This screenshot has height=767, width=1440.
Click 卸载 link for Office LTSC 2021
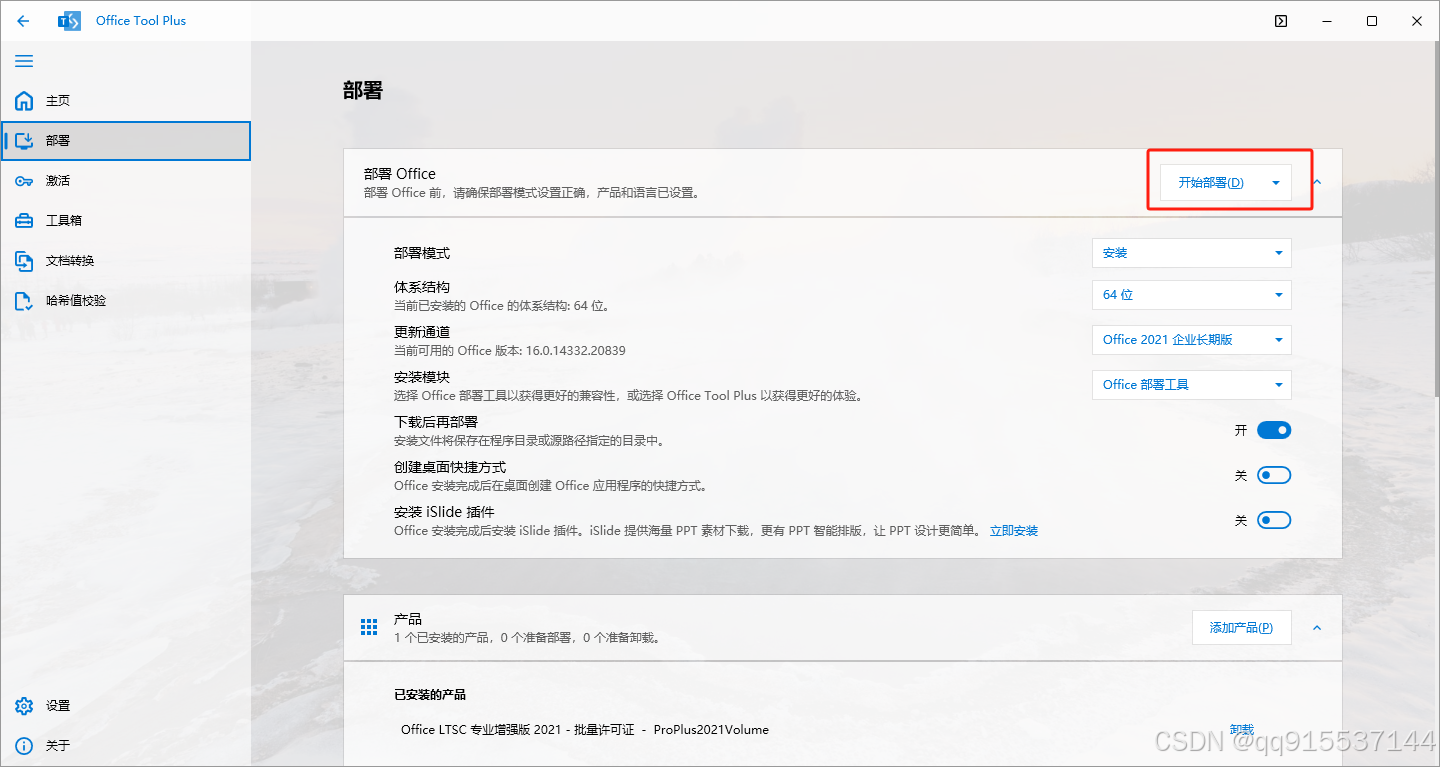click(1242, 730)
